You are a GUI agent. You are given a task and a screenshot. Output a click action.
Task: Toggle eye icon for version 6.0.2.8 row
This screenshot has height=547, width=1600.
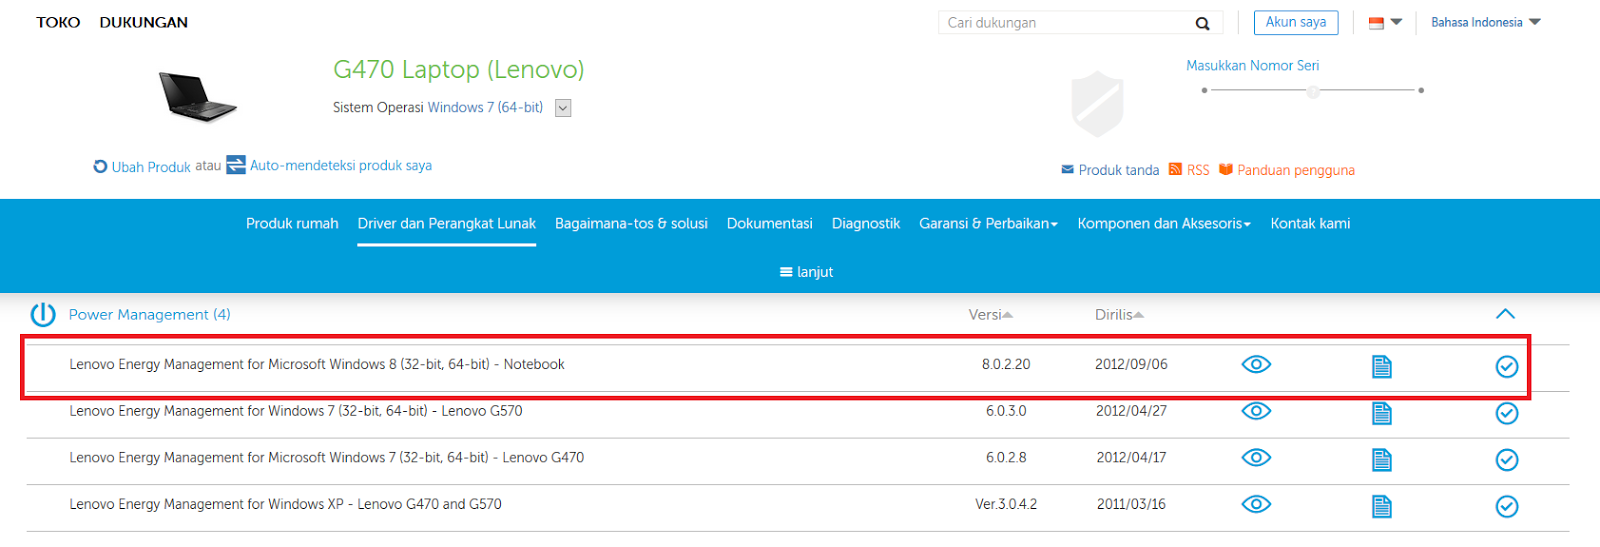1256,457
